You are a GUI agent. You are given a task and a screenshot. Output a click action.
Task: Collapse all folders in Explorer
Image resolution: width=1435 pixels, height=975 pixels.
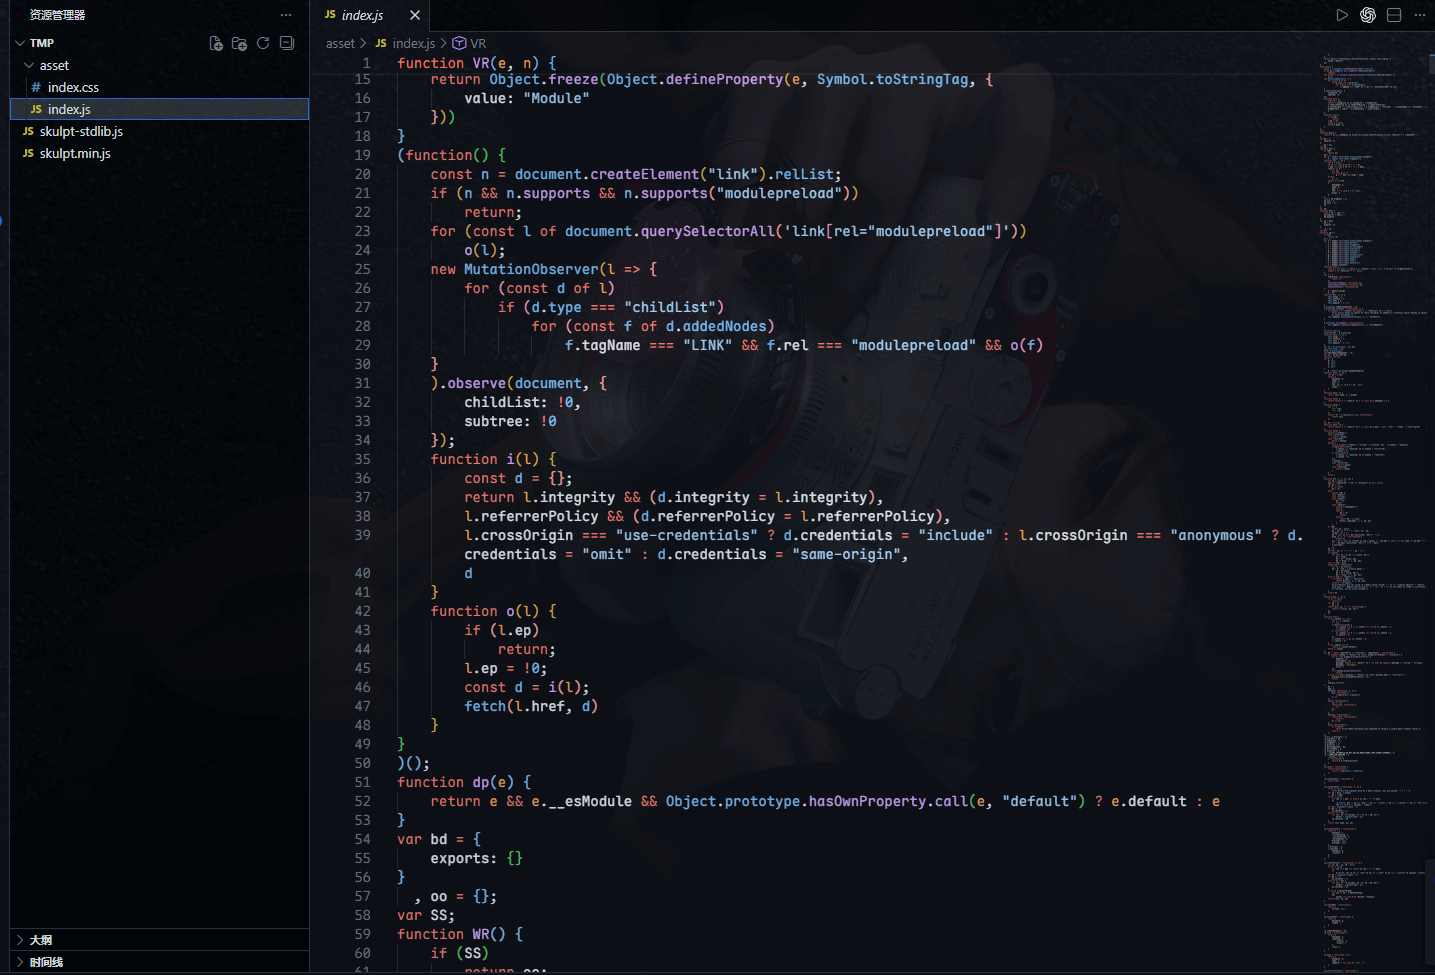287,43
